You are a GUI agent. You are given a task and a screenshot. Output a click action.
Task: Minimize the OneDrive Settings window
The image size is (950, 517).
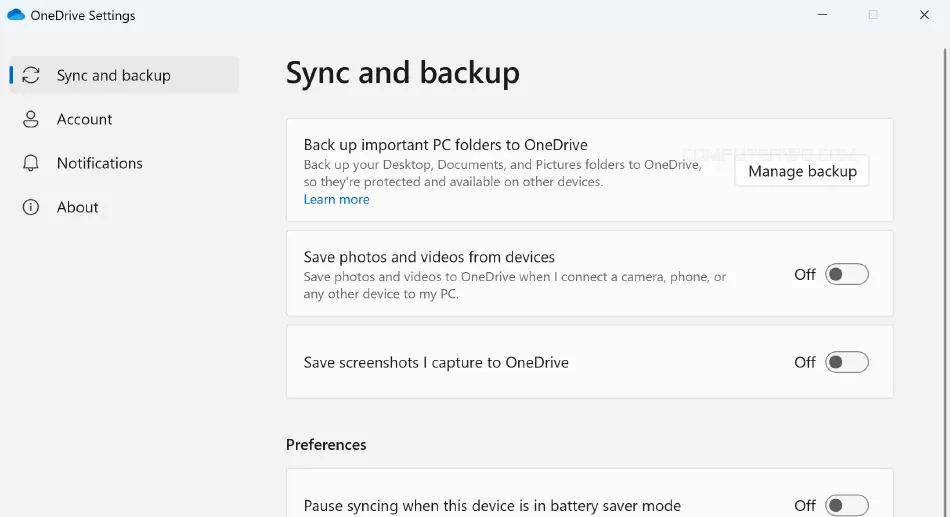tap(822, 15)
